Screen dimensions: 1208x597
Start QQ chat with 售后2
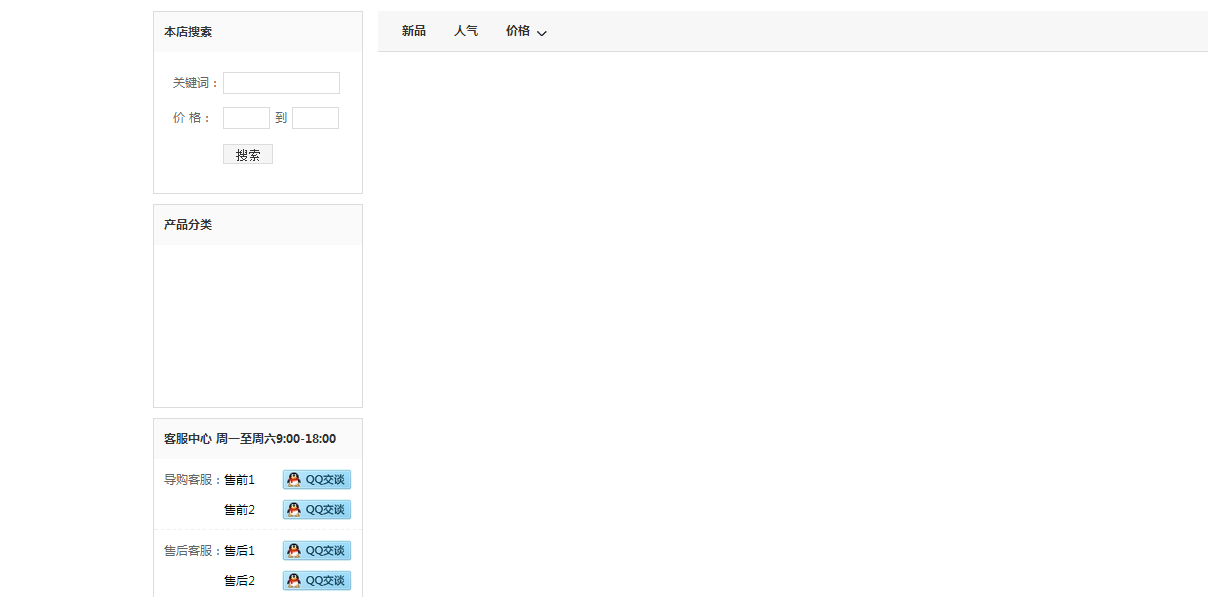pyautogui.click(x=316, y=581)
